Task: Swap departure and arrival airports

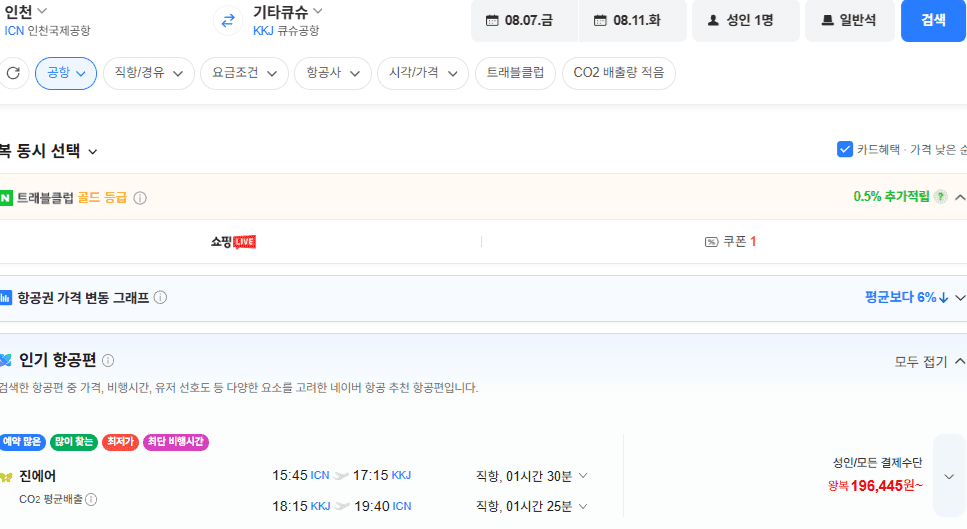Action: pos(228,20)
